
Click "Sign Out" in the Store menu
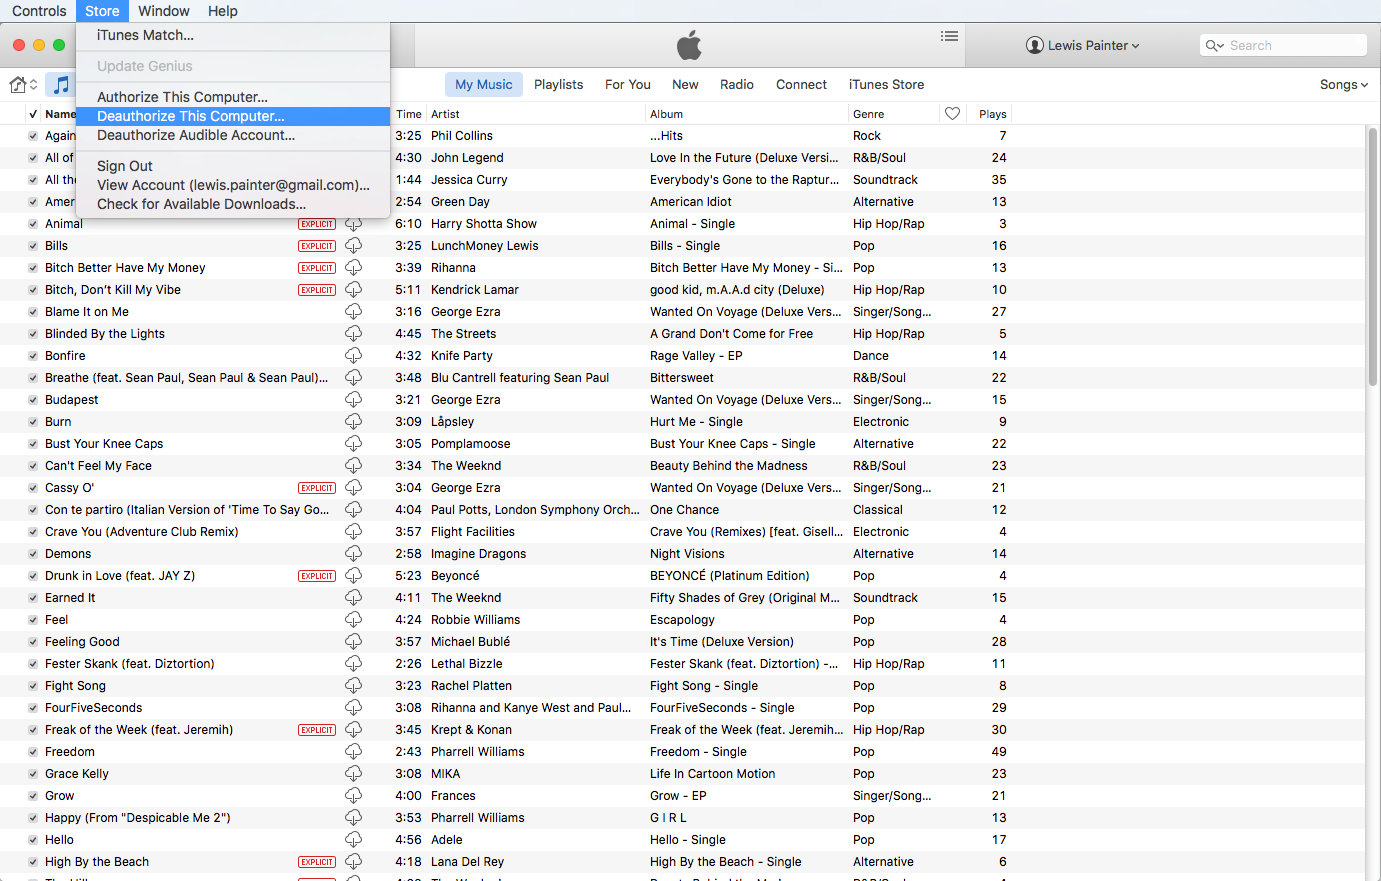[x=123, y=166]
